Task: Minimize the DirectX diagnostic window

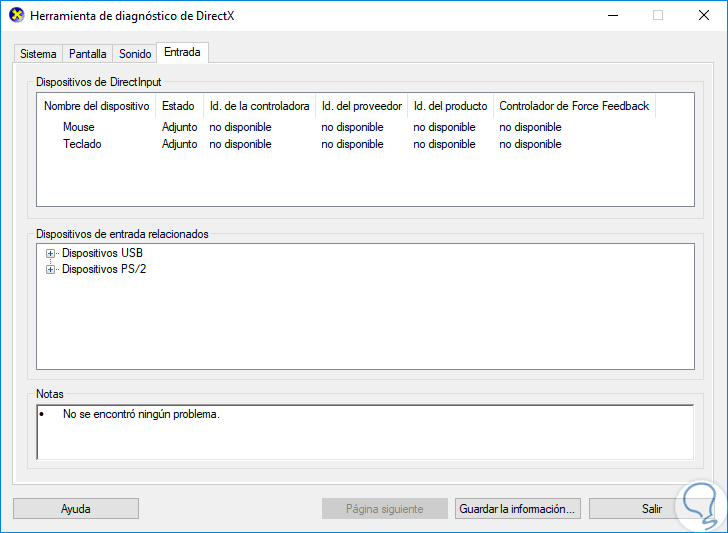Action: (613, 15)
